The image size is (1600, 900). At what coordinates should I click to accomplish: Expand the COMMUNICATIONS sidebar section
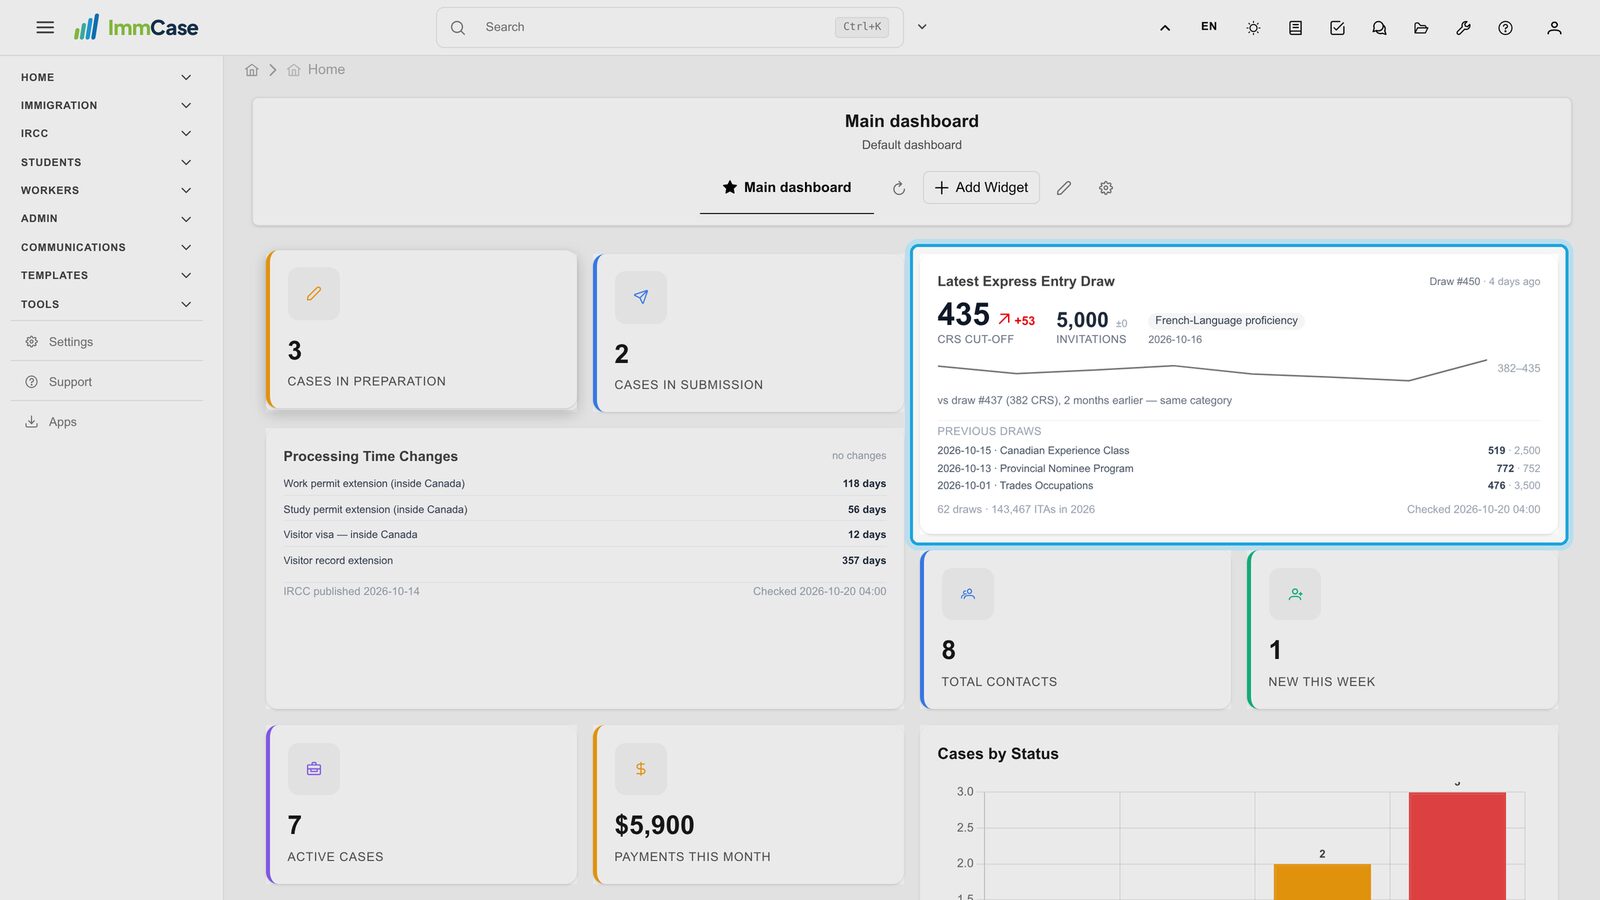pos(106,247)
